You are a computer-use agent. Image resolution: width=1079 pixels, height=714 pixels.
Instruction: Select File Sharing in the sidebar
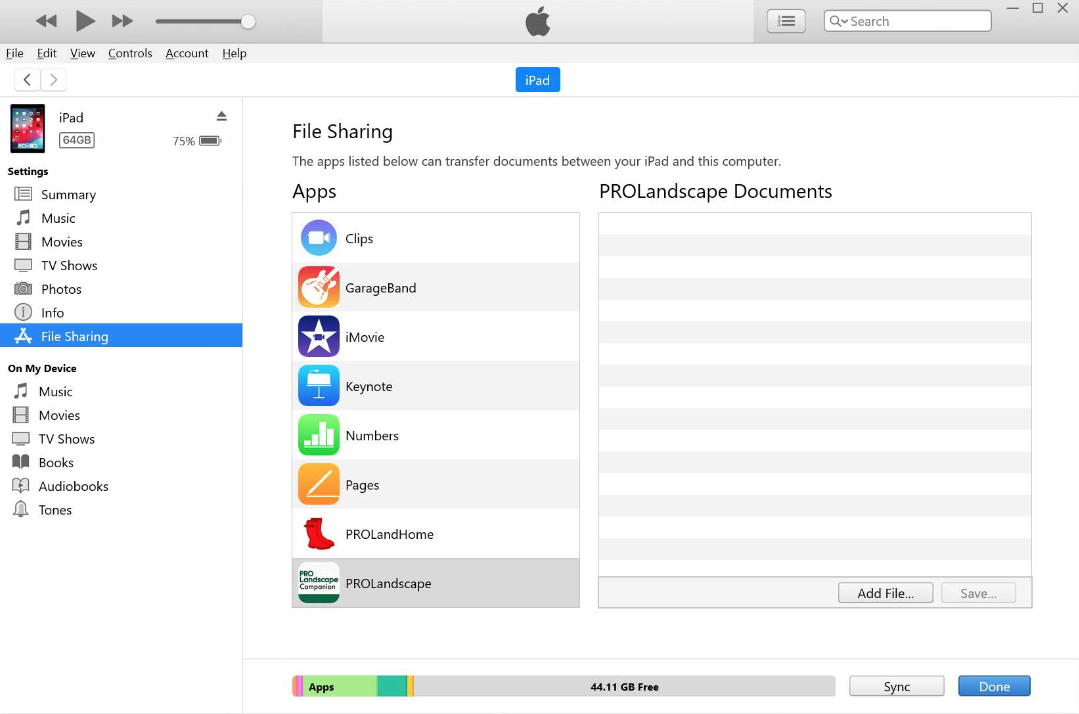[x=121, y=336]
